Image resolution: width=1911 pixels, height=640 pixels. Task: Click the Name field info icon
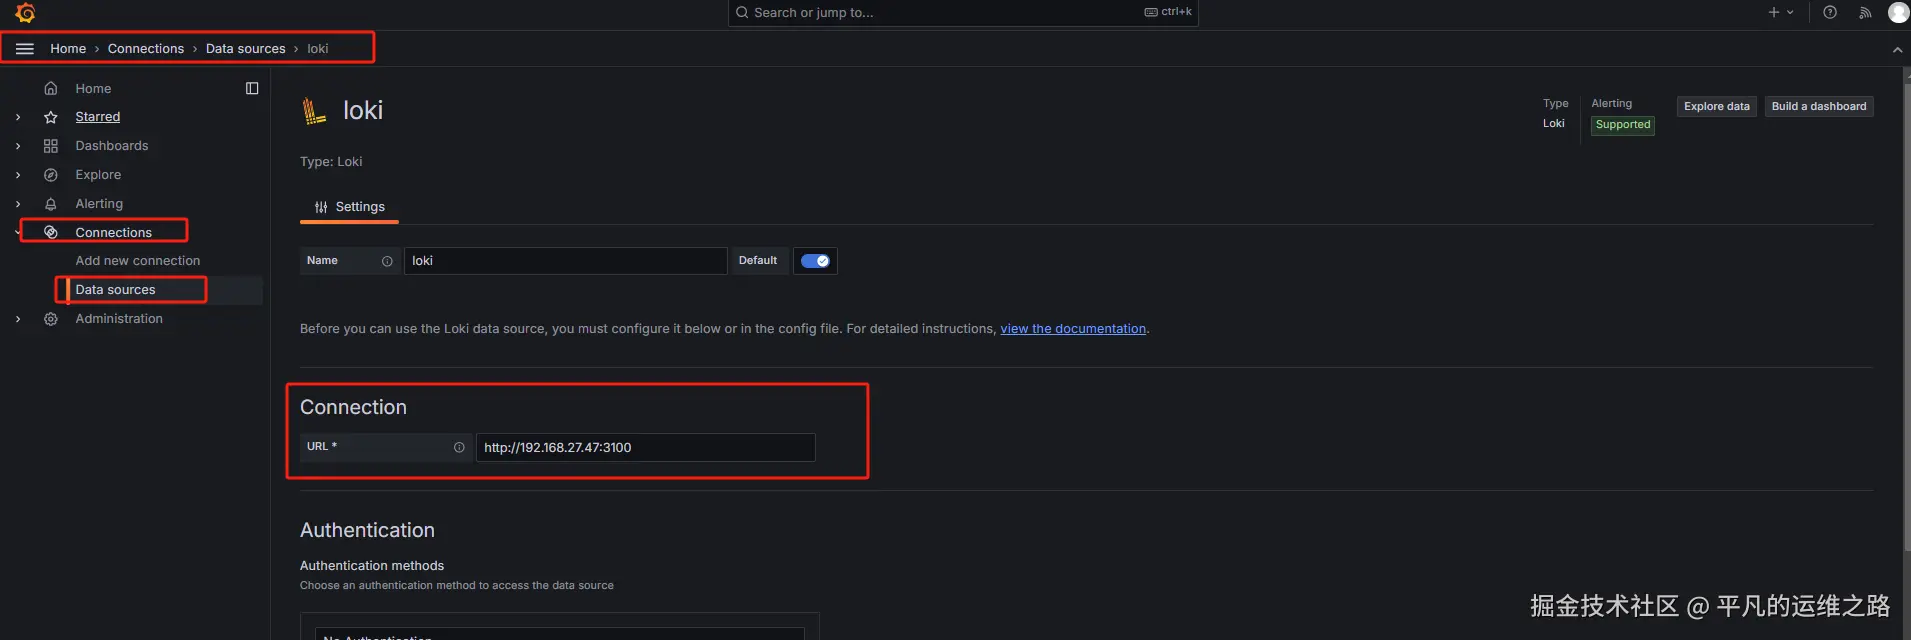(387, 261)
